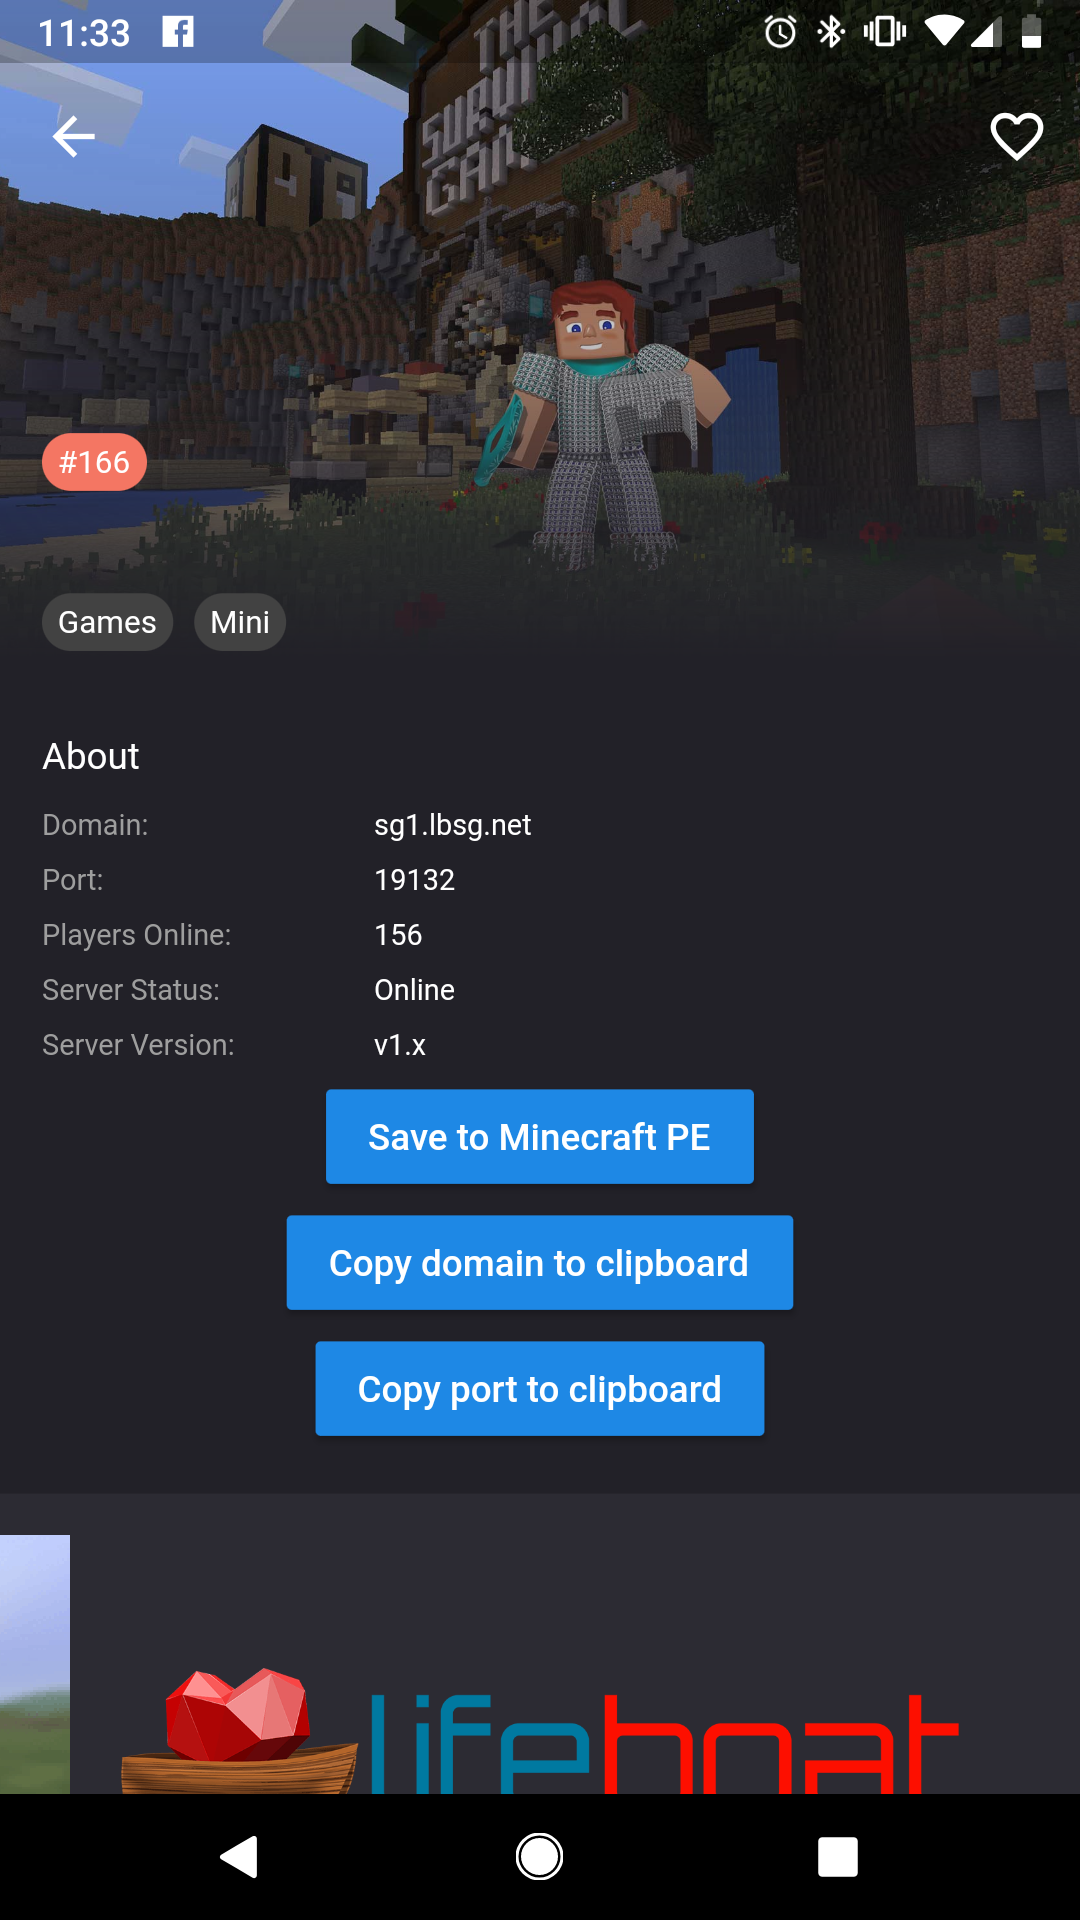Favorite this server with the heart icon
The image size is (1080, 1920).
1016,137
